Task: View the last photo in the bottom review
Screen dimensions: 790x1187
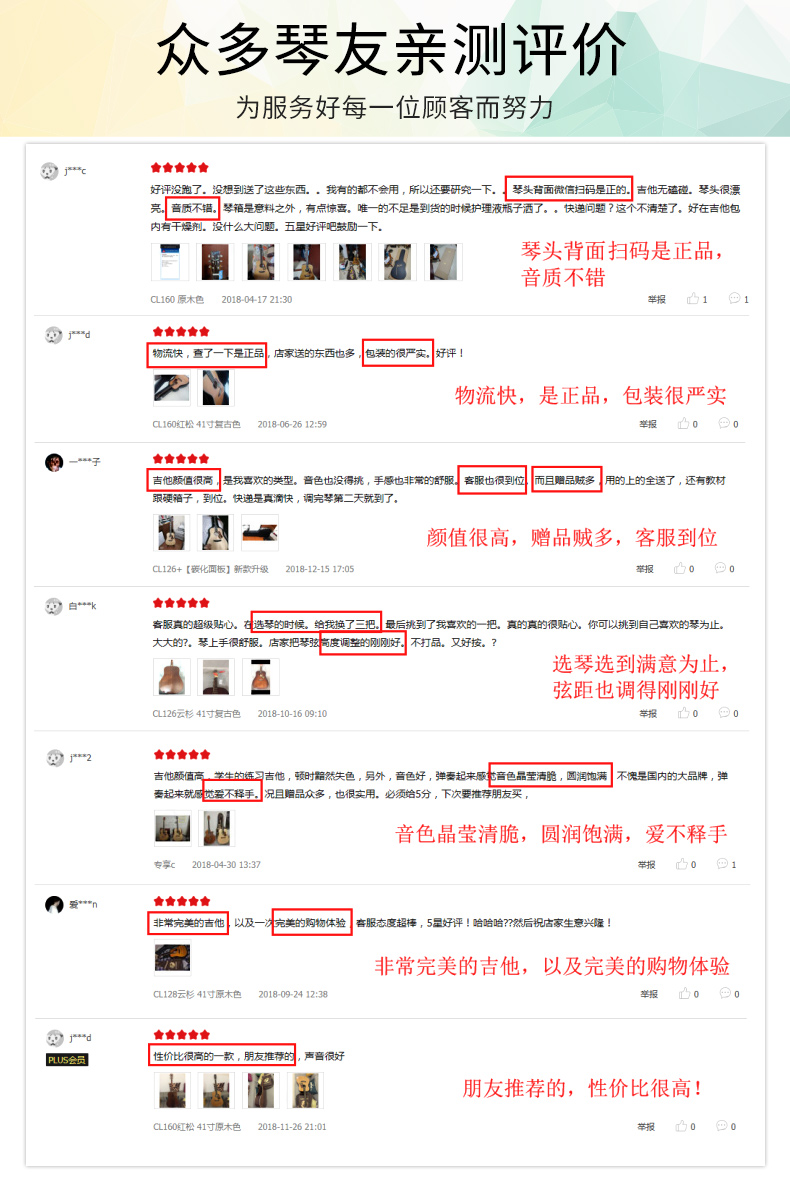Action: coord(306,1090)
